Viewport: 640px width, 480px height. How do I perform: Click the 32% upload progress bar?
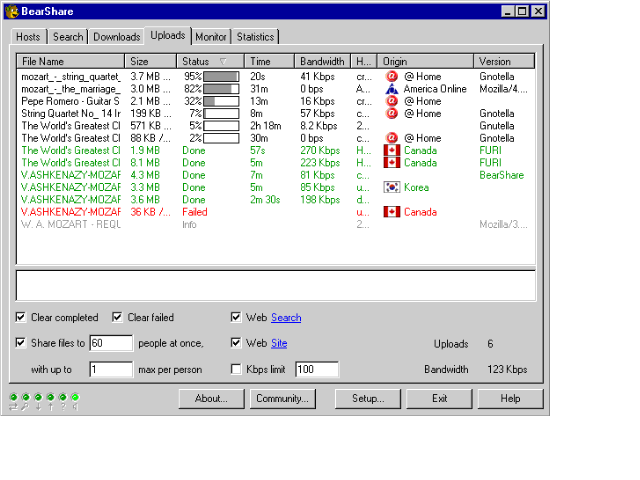(221, 101)
